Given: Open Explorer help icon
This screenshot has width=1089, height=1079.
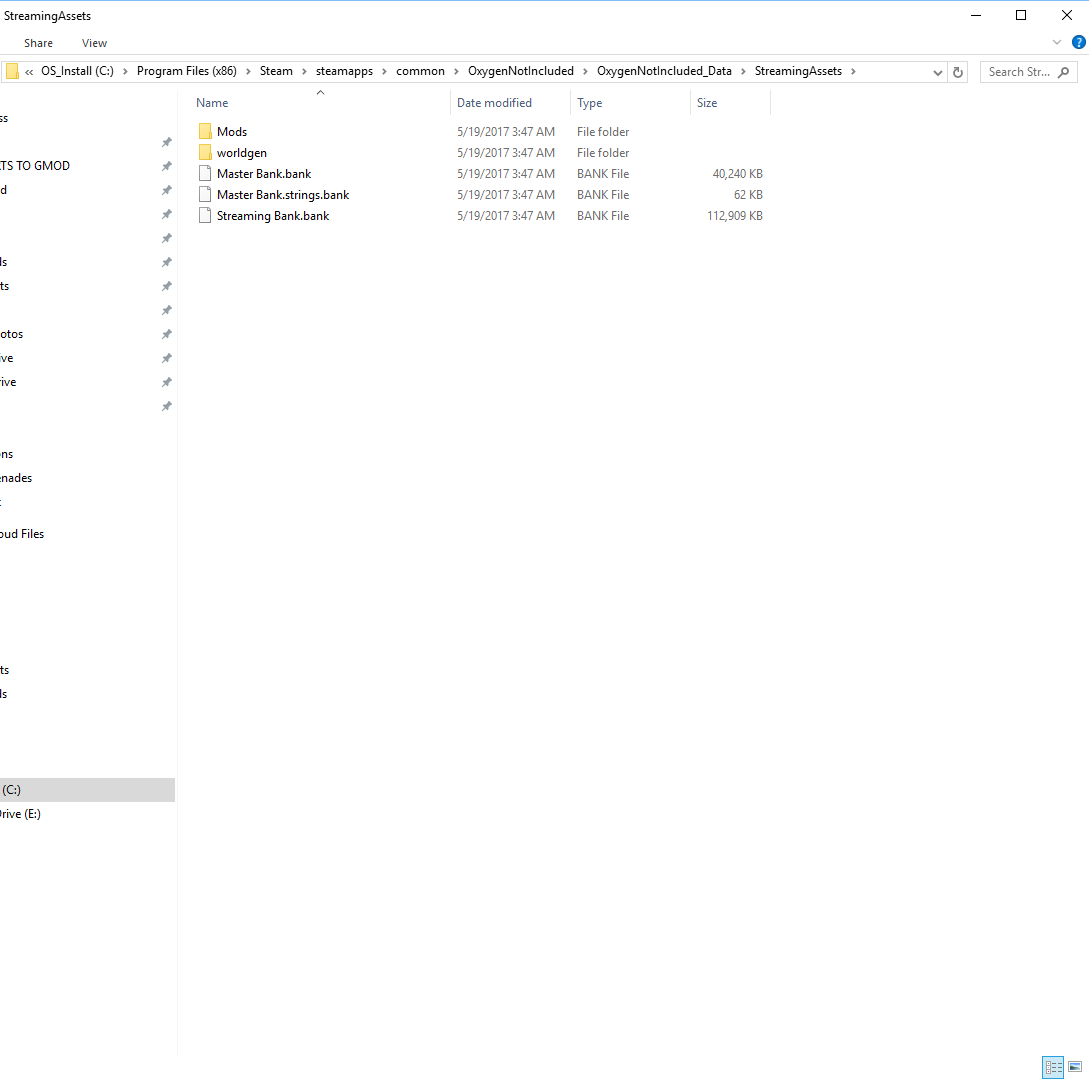Looking at the screenshot, I should click(x=1079, y=42).
